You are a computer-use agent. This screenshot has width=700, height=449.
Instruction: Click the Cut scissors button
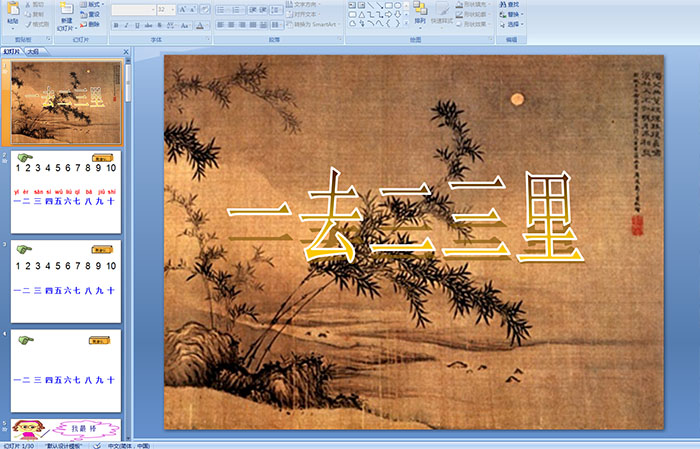click(35, 5)
